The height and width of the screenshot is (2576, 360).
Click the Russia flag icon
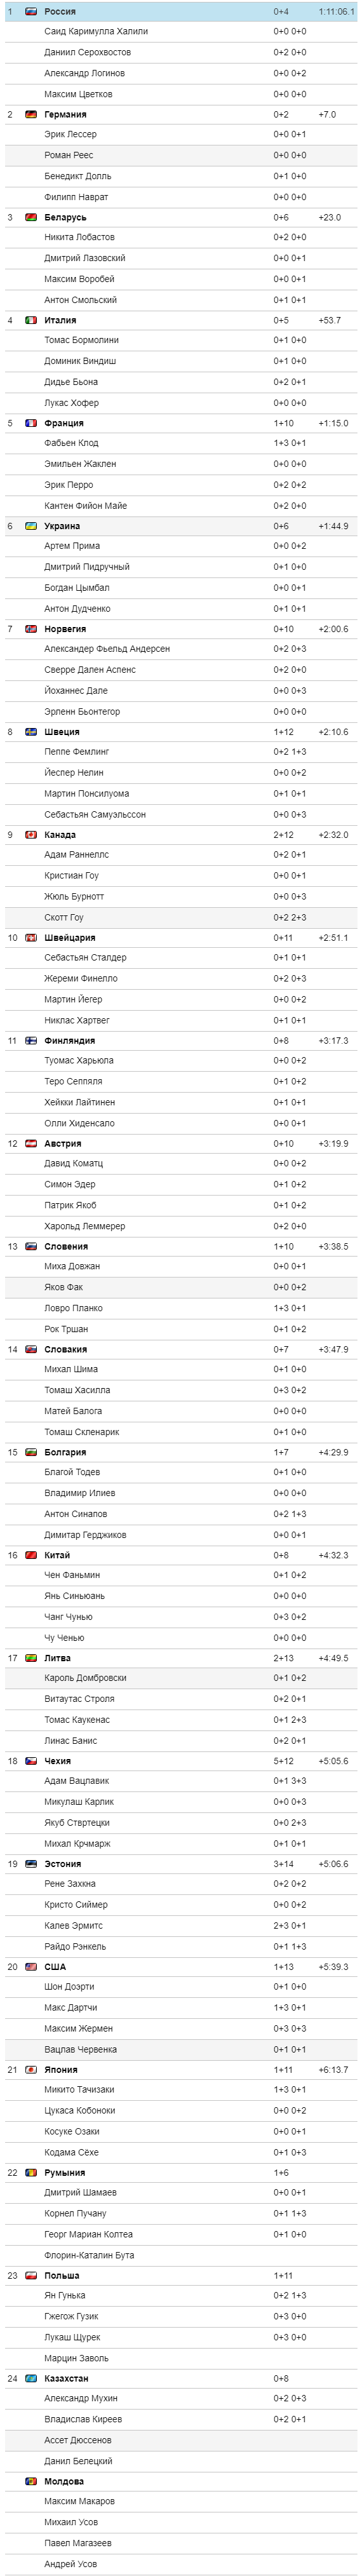[31, 12]
